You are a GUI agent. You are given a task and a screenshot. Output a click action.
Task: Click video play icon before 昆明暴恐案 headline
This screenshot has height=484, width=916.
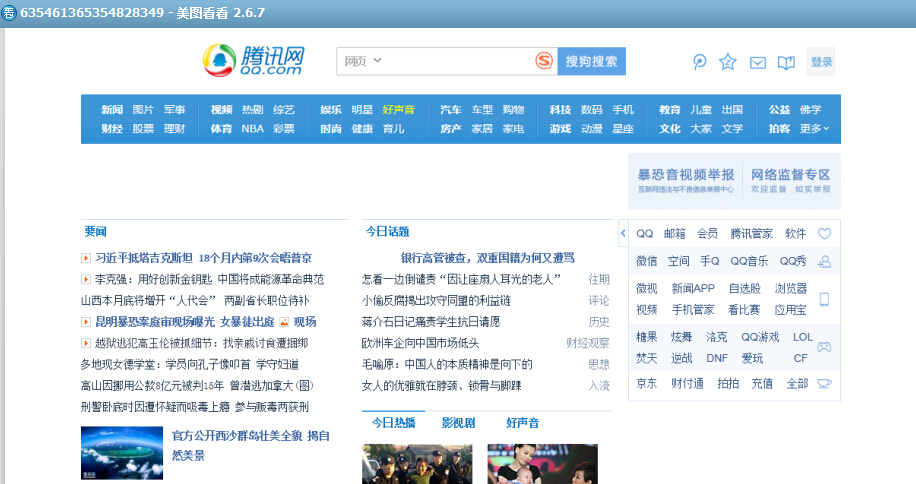[86, 322]
